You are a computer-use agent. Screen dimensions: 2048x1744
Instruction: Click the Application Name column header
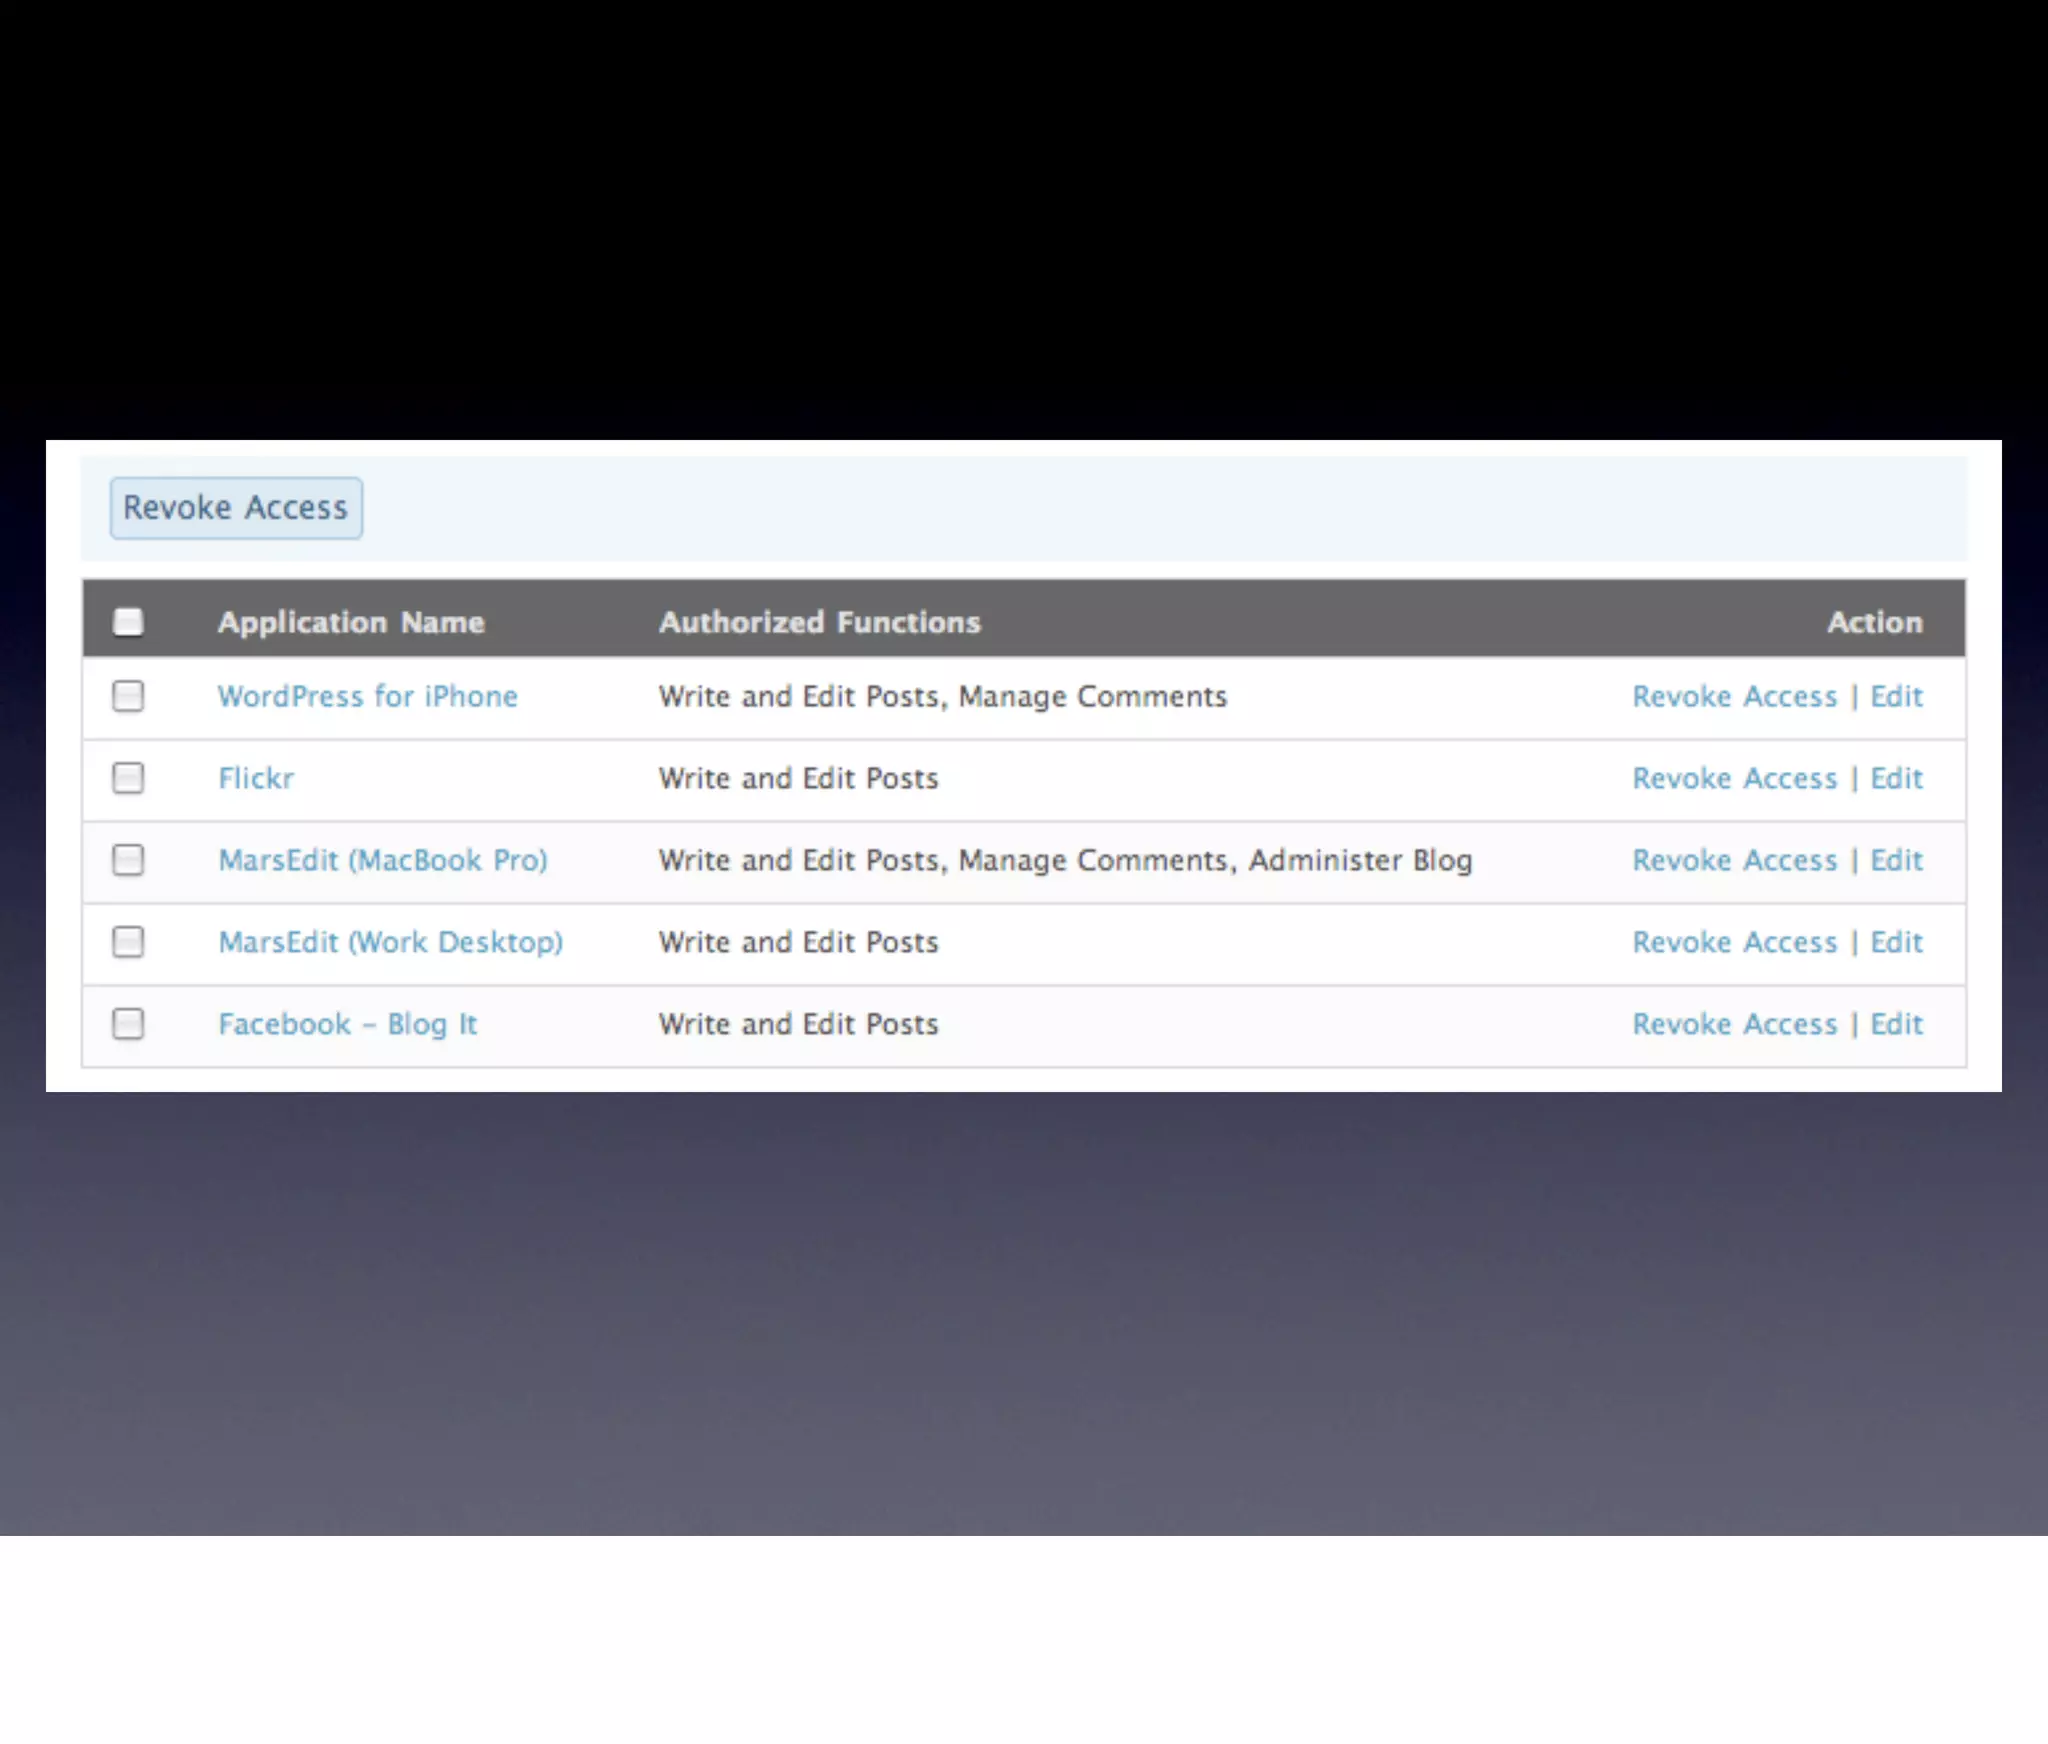click(x=351, y=622)
